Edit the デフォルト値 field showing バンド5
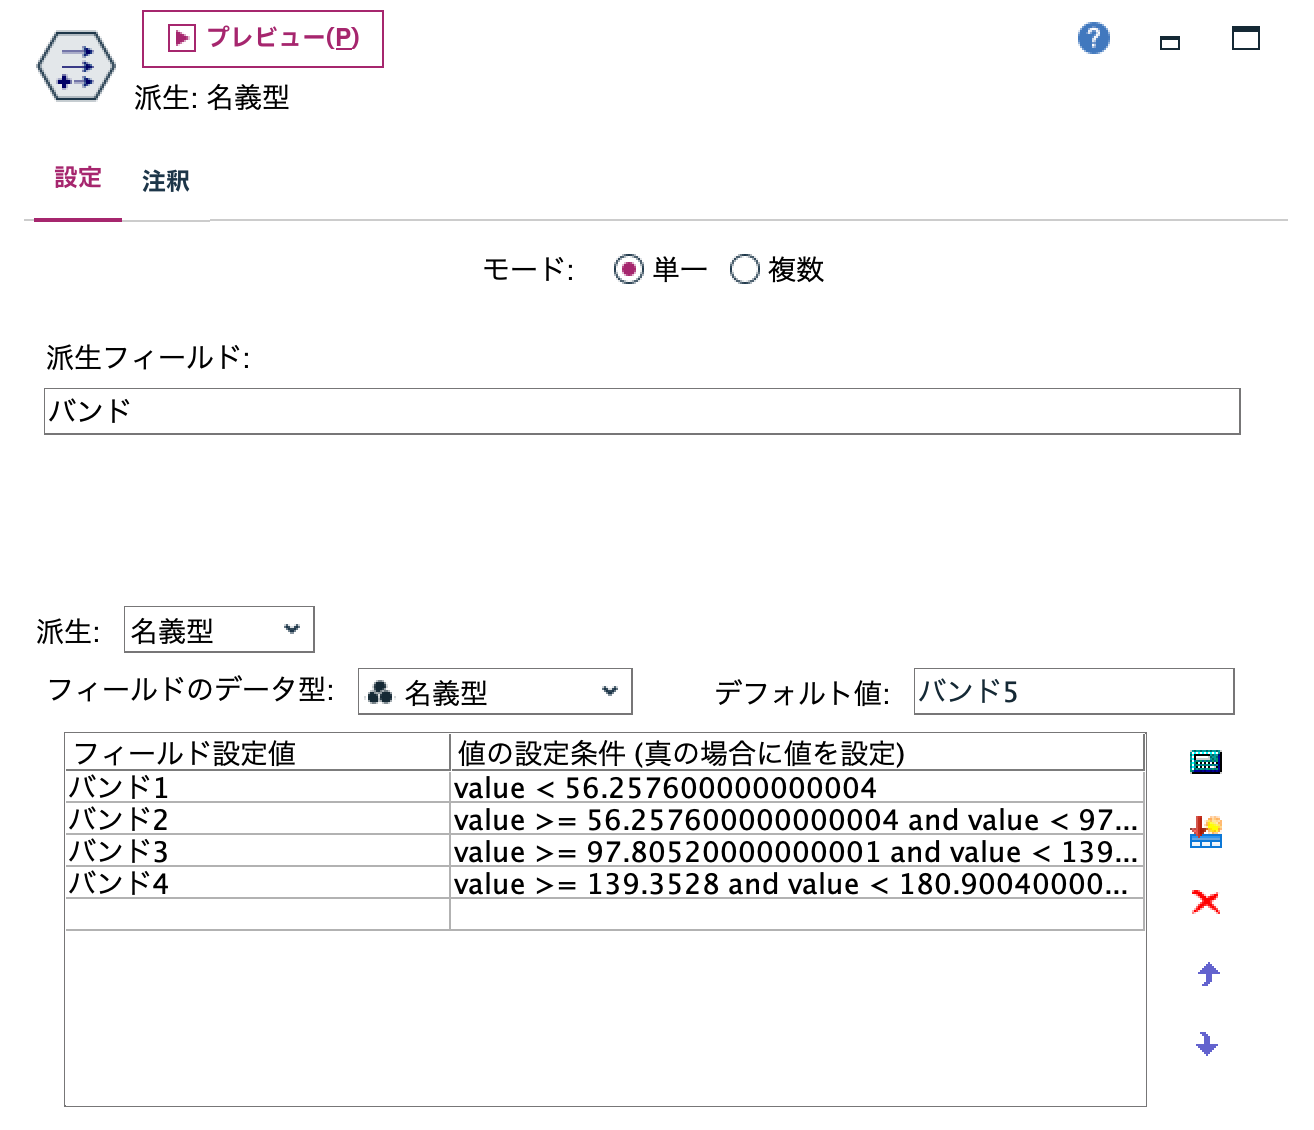This screenshot has width=1314, height=1130. (1072, 691)
